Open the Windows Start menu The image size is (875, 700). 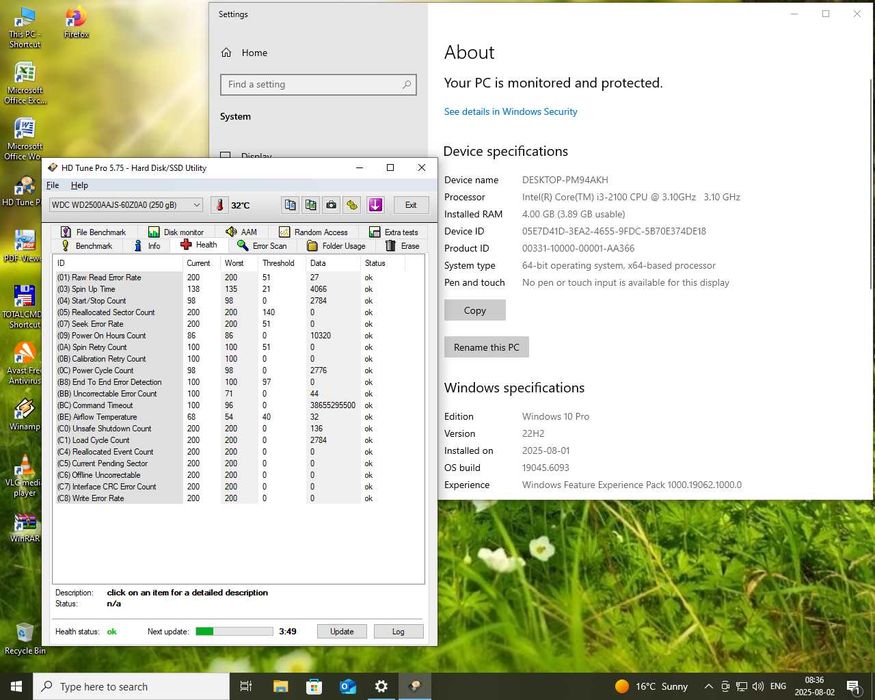[16, 686]
